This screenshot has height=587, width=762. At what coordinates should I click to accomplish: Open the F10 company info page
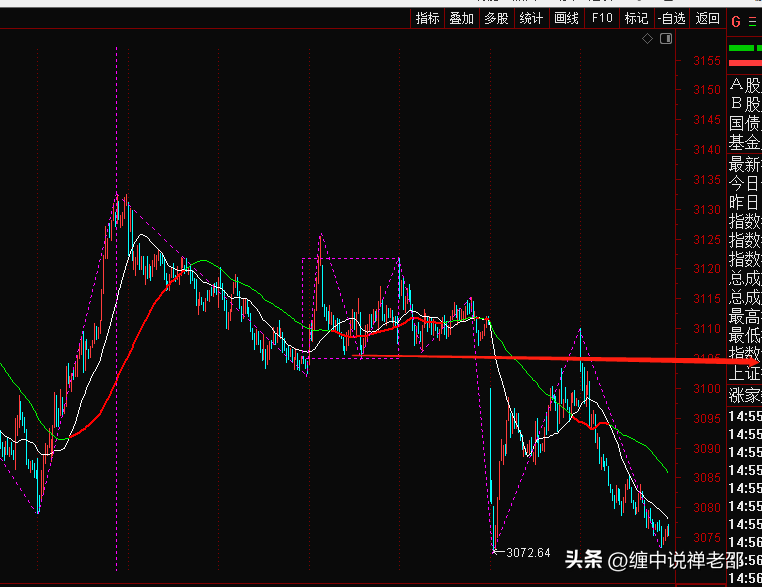tap(602, 18)
